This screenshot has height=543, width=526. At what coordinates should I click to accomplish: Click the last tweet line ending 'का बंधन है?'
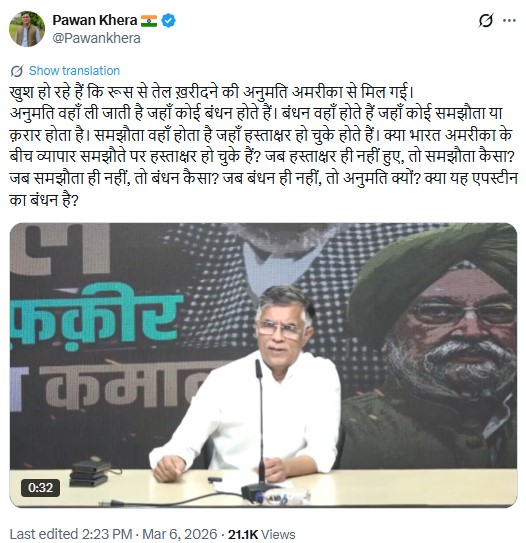pos(44,200)
